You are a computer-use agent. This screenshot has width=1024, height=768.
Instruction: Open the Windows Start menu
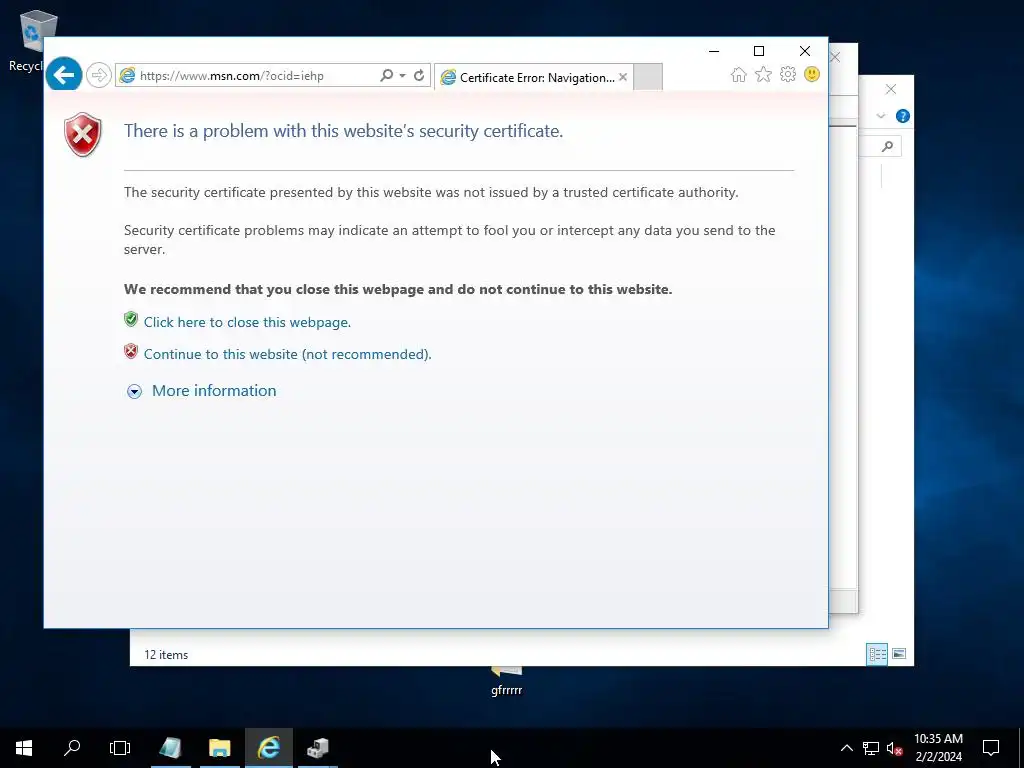click(x=24, y=748)
